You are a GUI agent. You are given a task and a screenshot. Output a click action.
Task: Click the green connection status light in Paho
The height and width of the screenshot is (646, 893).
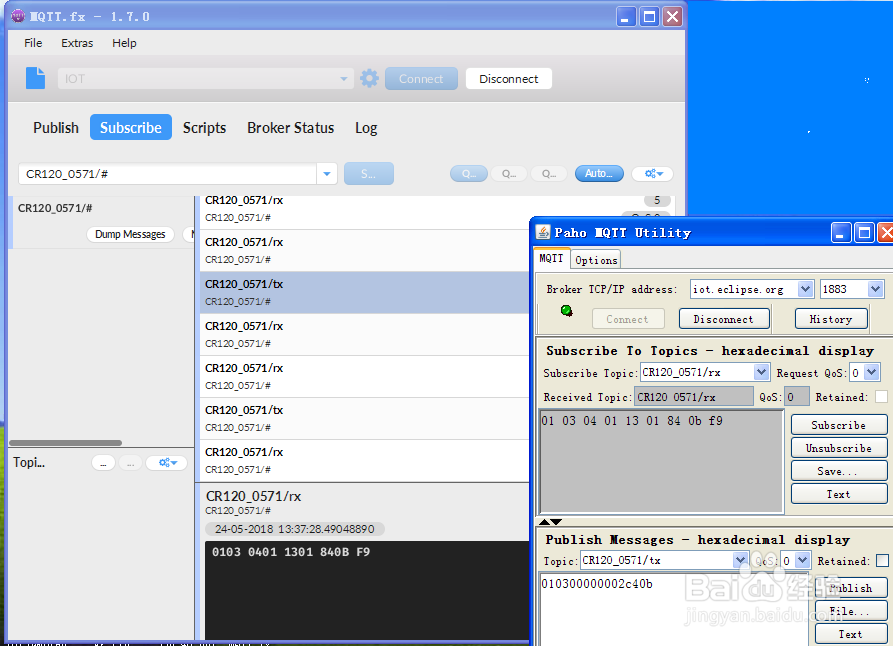[566, 311]
